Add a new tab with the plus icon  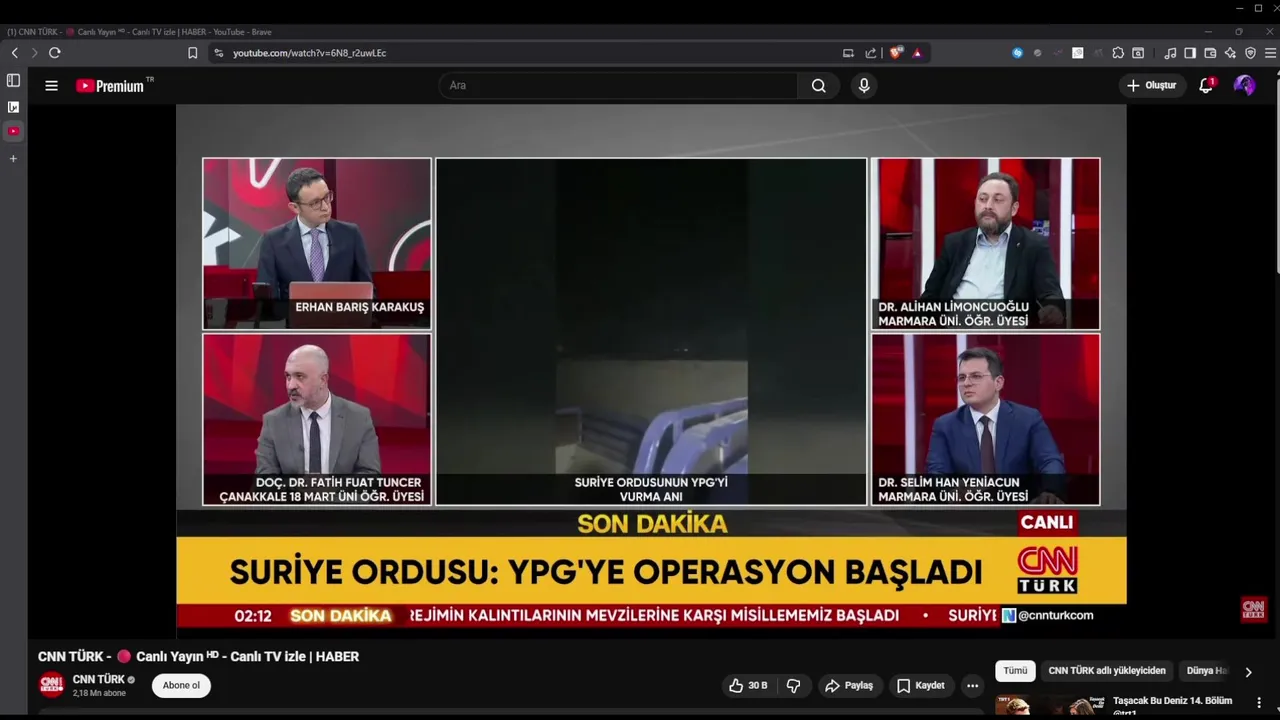pos(13,158)
